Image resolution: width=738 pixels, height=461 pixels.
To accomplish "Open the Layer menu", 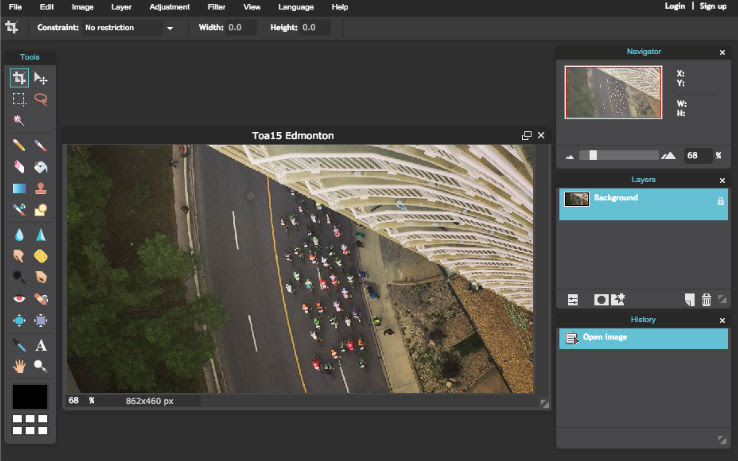I will coord(121,7).
